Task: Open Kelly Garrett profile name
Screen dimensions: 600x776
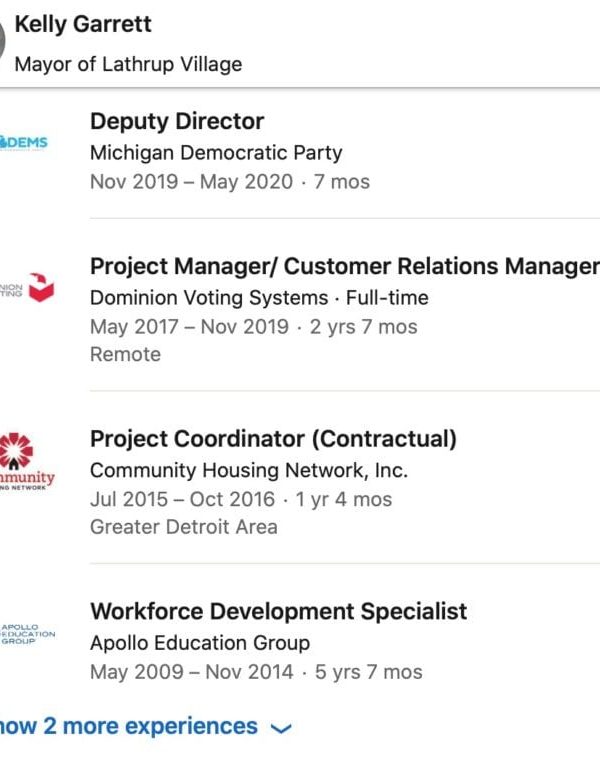Action: [x=83, y=24]
